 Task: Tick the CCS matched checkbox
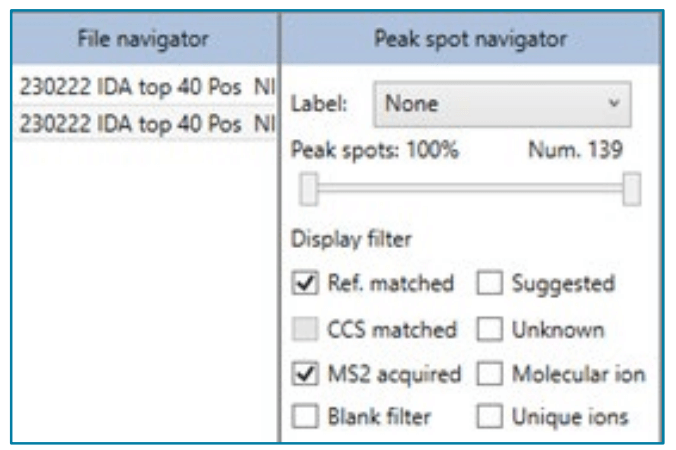click(x=305, y=329)
